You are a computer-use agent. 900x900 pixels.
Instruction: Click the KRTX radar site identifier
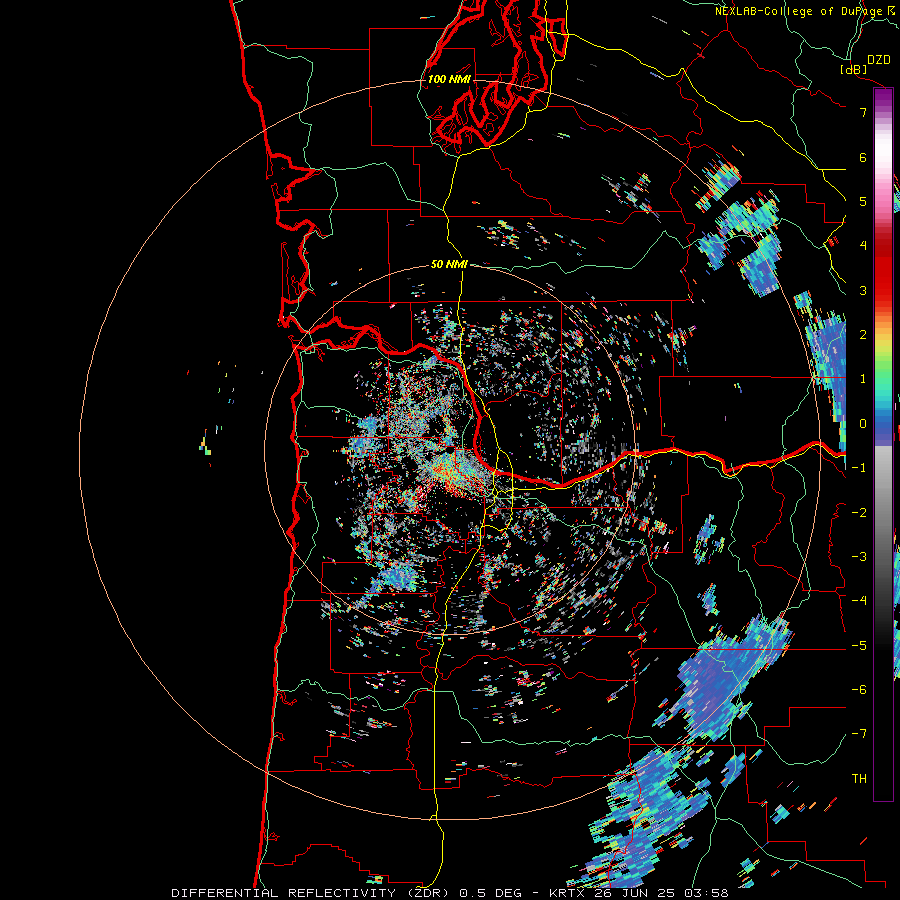(567, 893)
